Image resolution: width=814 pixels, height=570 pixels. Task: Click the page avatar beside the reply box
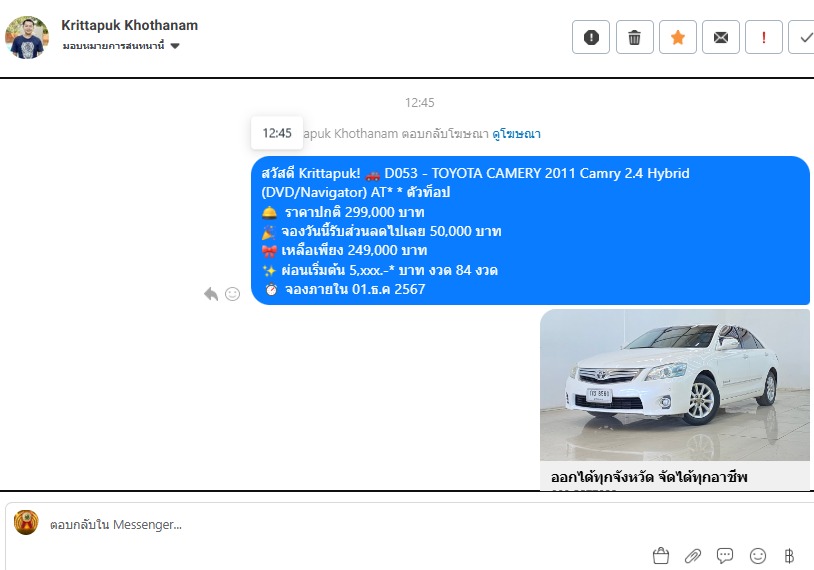click(26, 522)
